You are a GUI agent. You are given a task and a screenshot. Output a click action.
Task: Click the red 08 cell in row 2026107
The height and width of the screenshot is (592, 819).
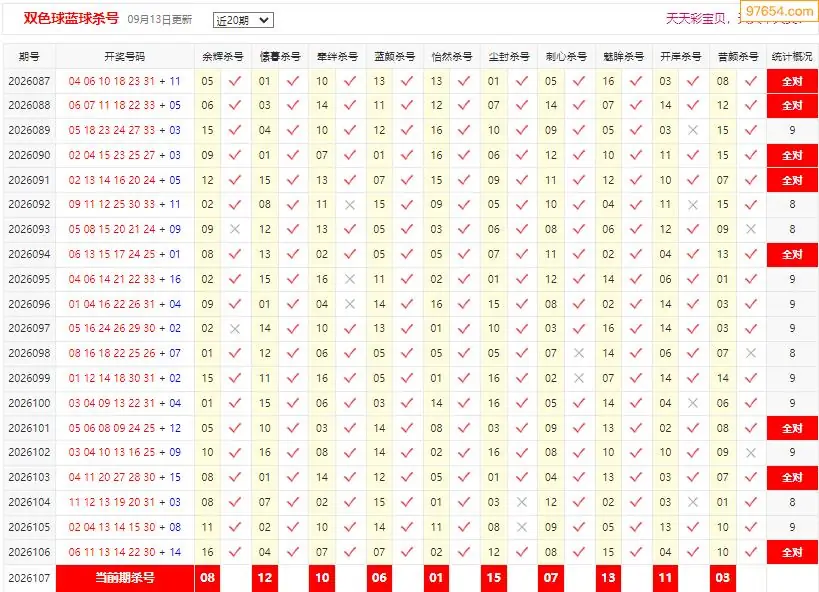point(207,578)
